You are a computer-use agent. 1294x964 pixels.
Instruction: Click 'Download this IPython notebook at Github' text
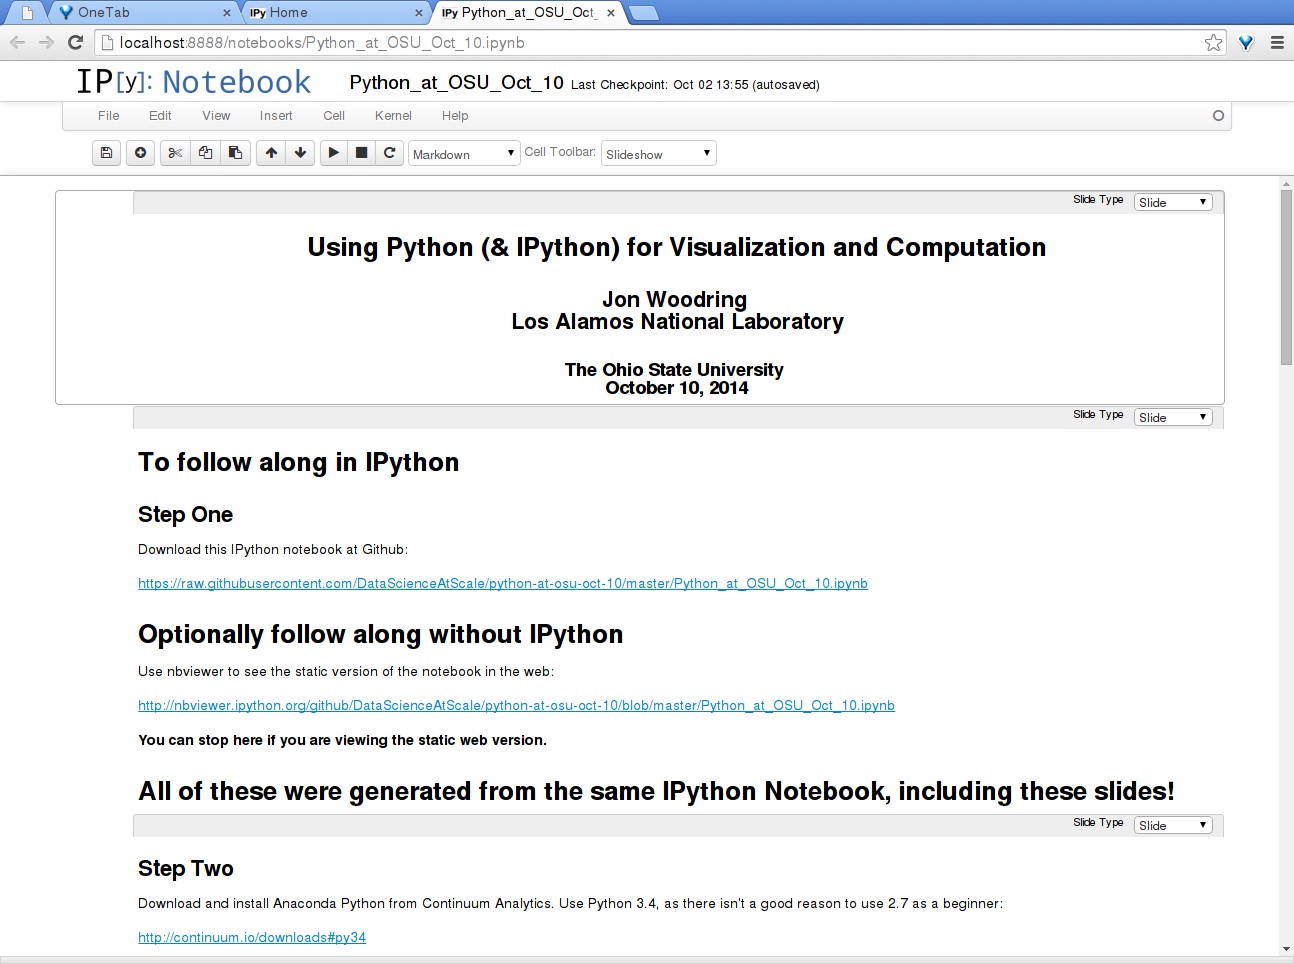click(x=273, y=549)
